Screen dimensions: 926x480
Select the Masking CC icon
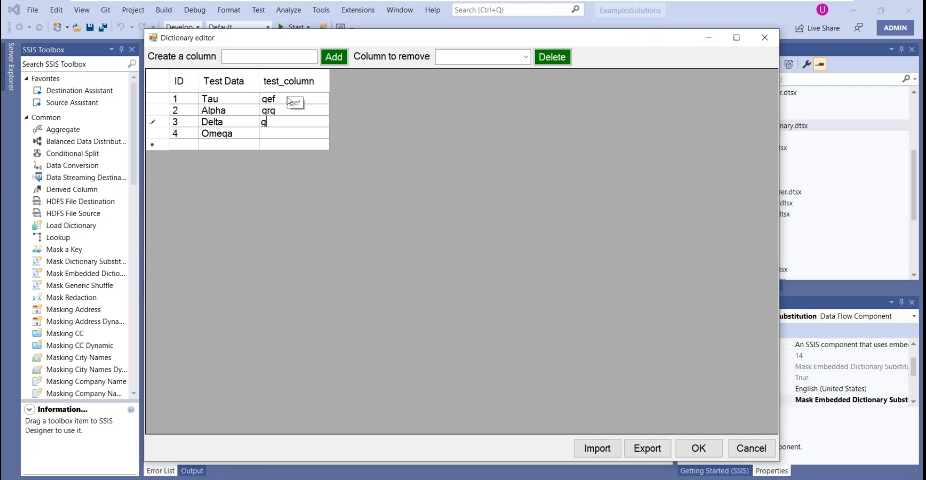37,333
